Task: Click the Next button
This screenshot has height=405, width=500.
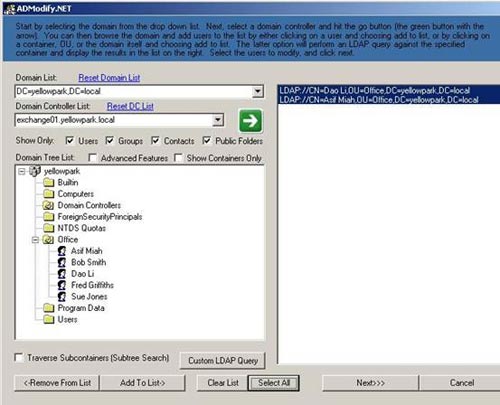Action: pyautogui.click(x=370, y=383)
